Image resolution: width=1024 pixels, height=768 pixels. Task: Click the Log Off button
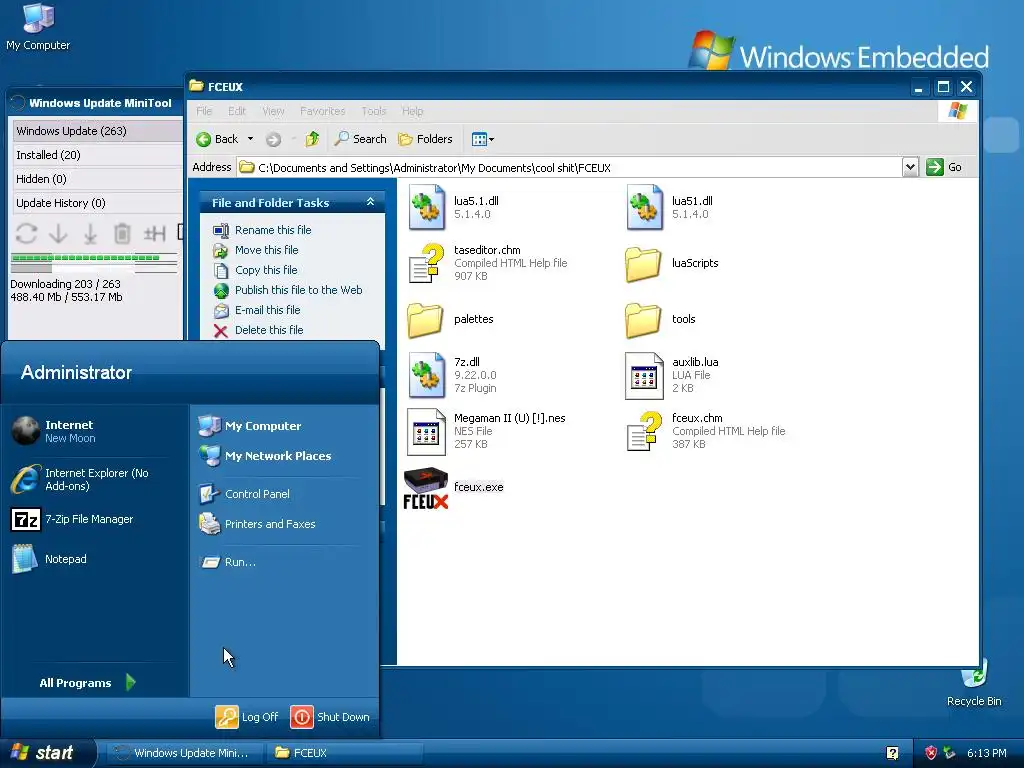pyautogui.click(x=248, y=716)
